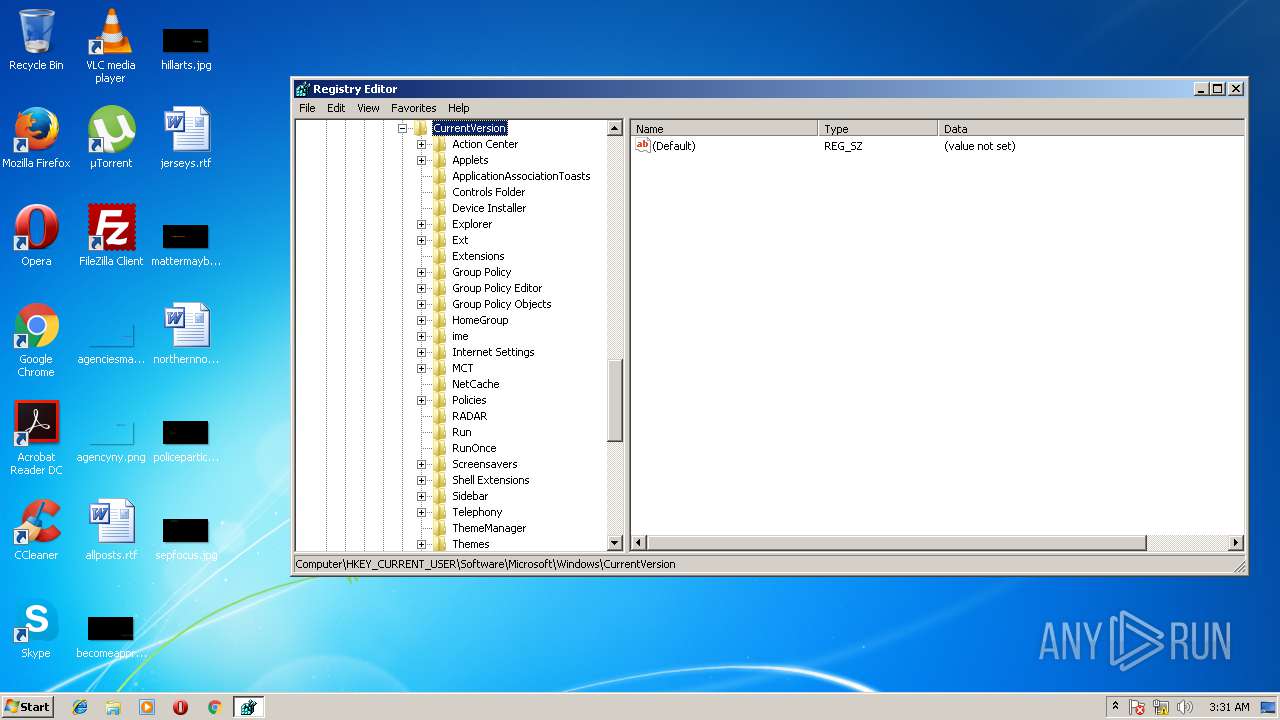Open the Recycle Bin desktop icon
The height and width of the screenshot is (720, 1280).
click(36, 40)
